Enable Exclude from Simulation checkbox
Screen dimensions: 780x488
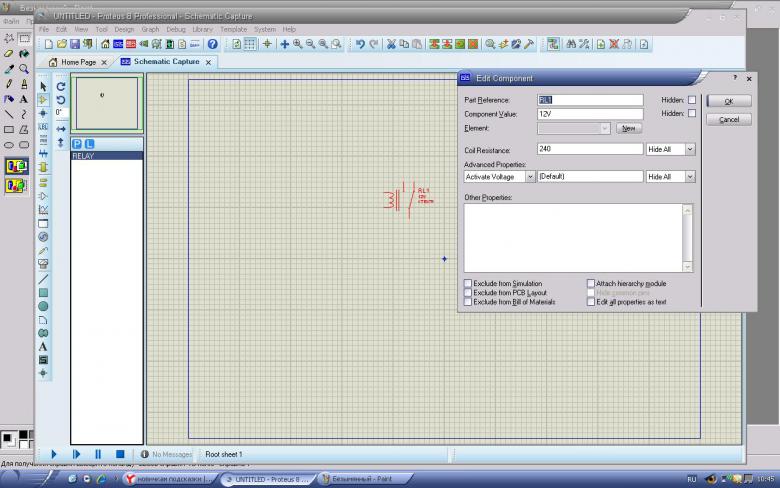(x=468, y=283)
